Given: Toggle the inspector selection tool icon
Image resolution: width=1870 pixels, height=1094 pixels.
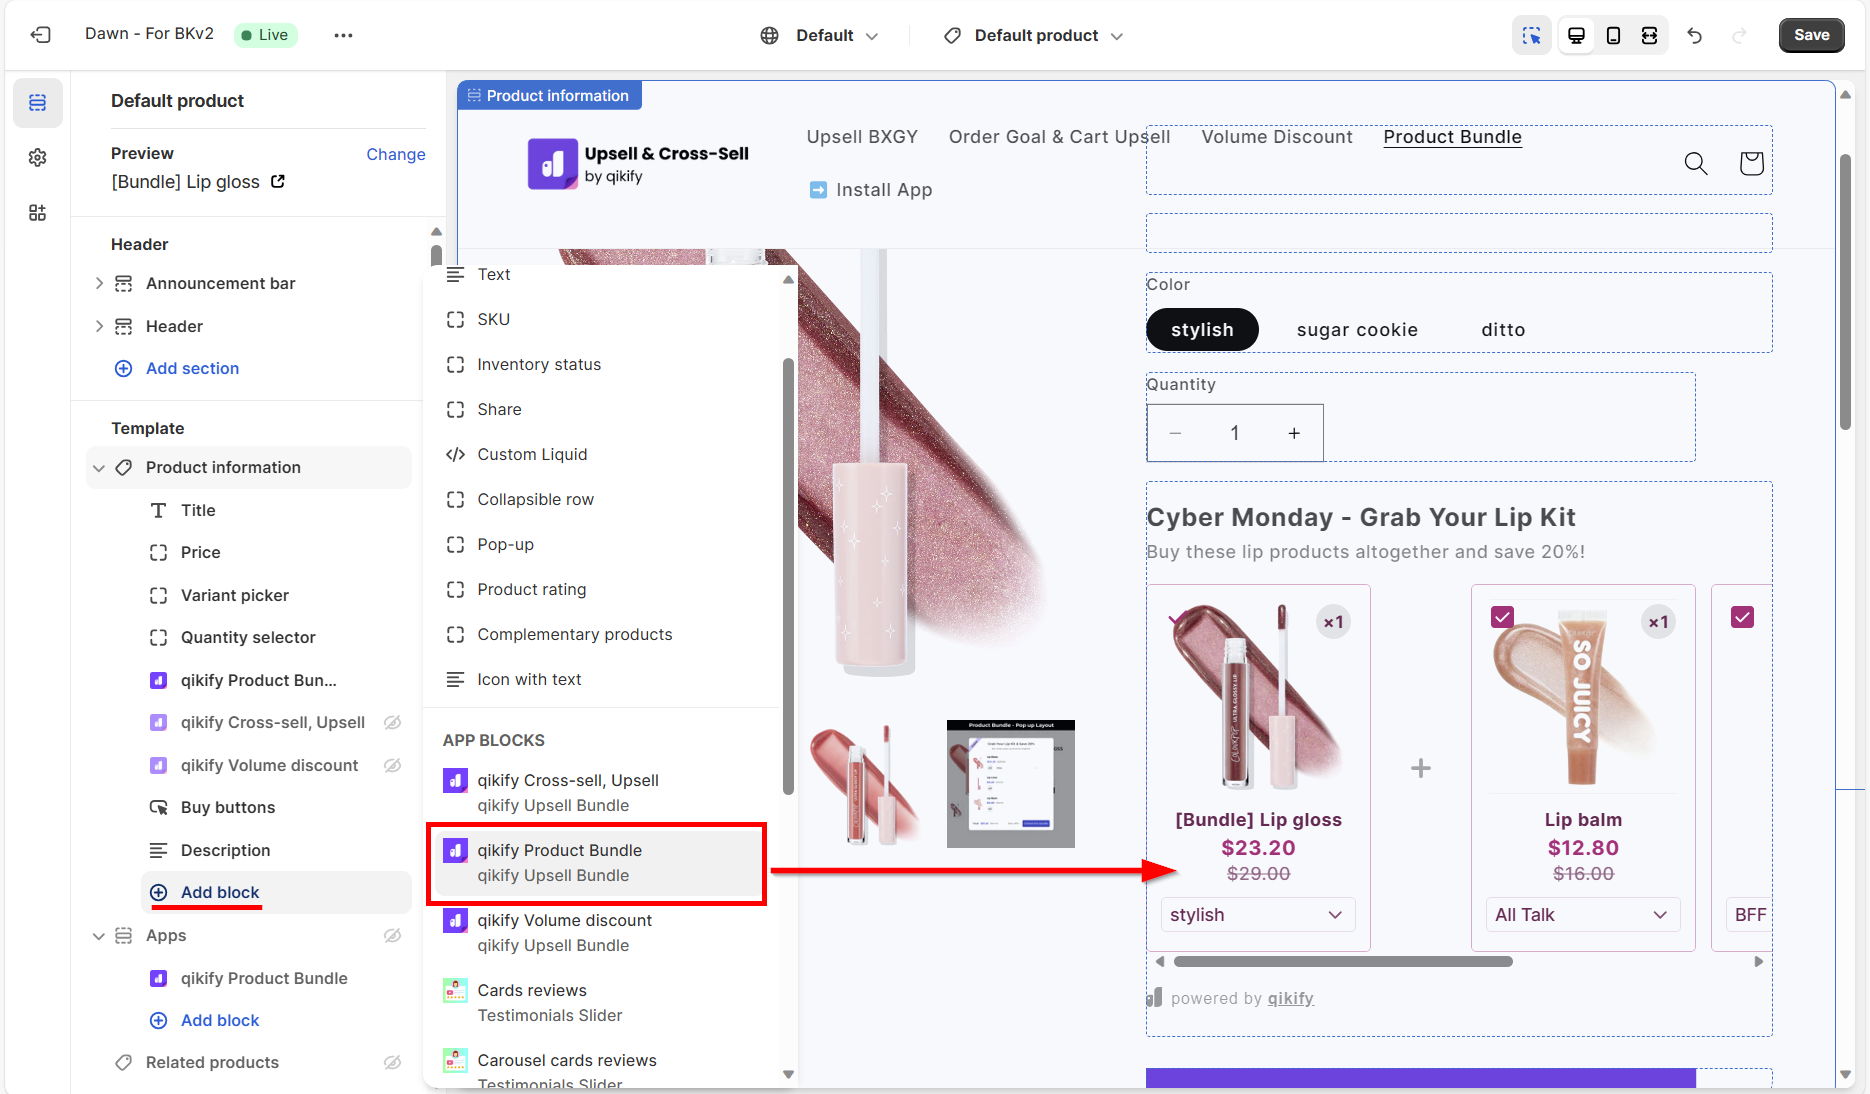Looking at the screenshot, I should click(x=1531, y=35).
